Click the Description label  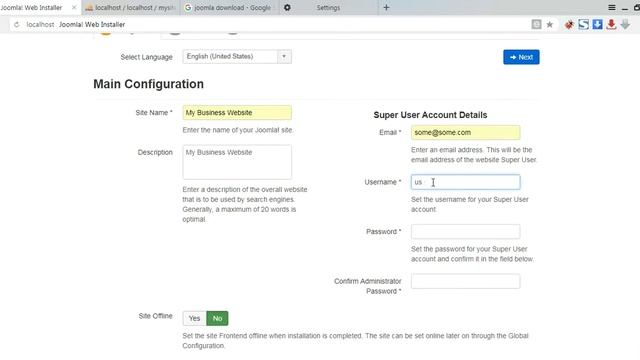(155, 152)
